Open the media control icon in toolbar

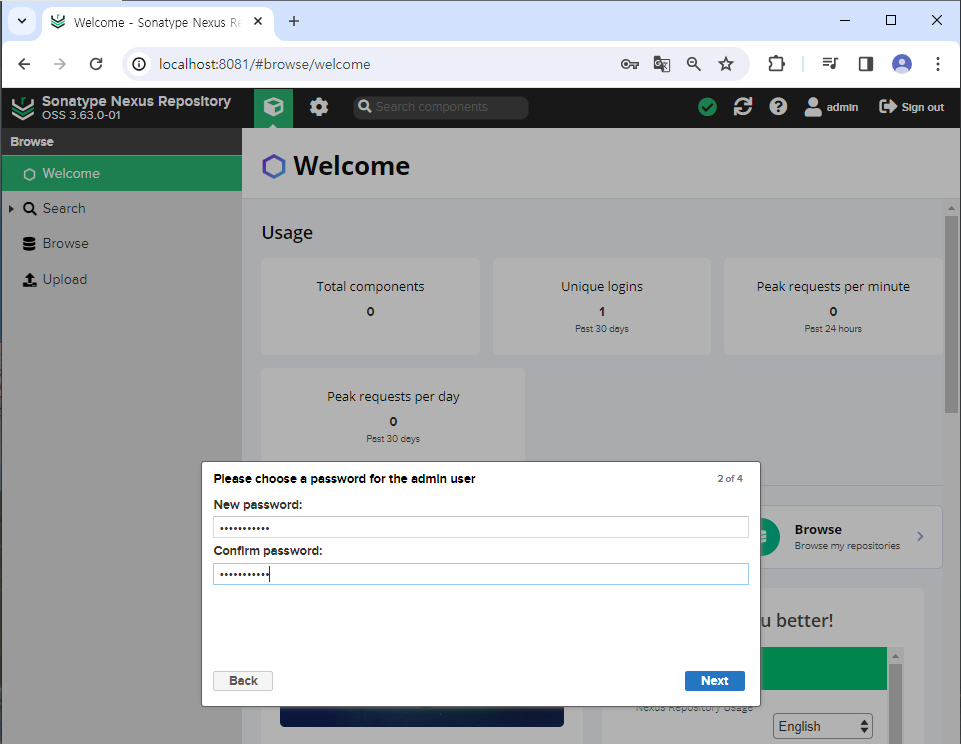pyautogui.click(x=830, y=64)
